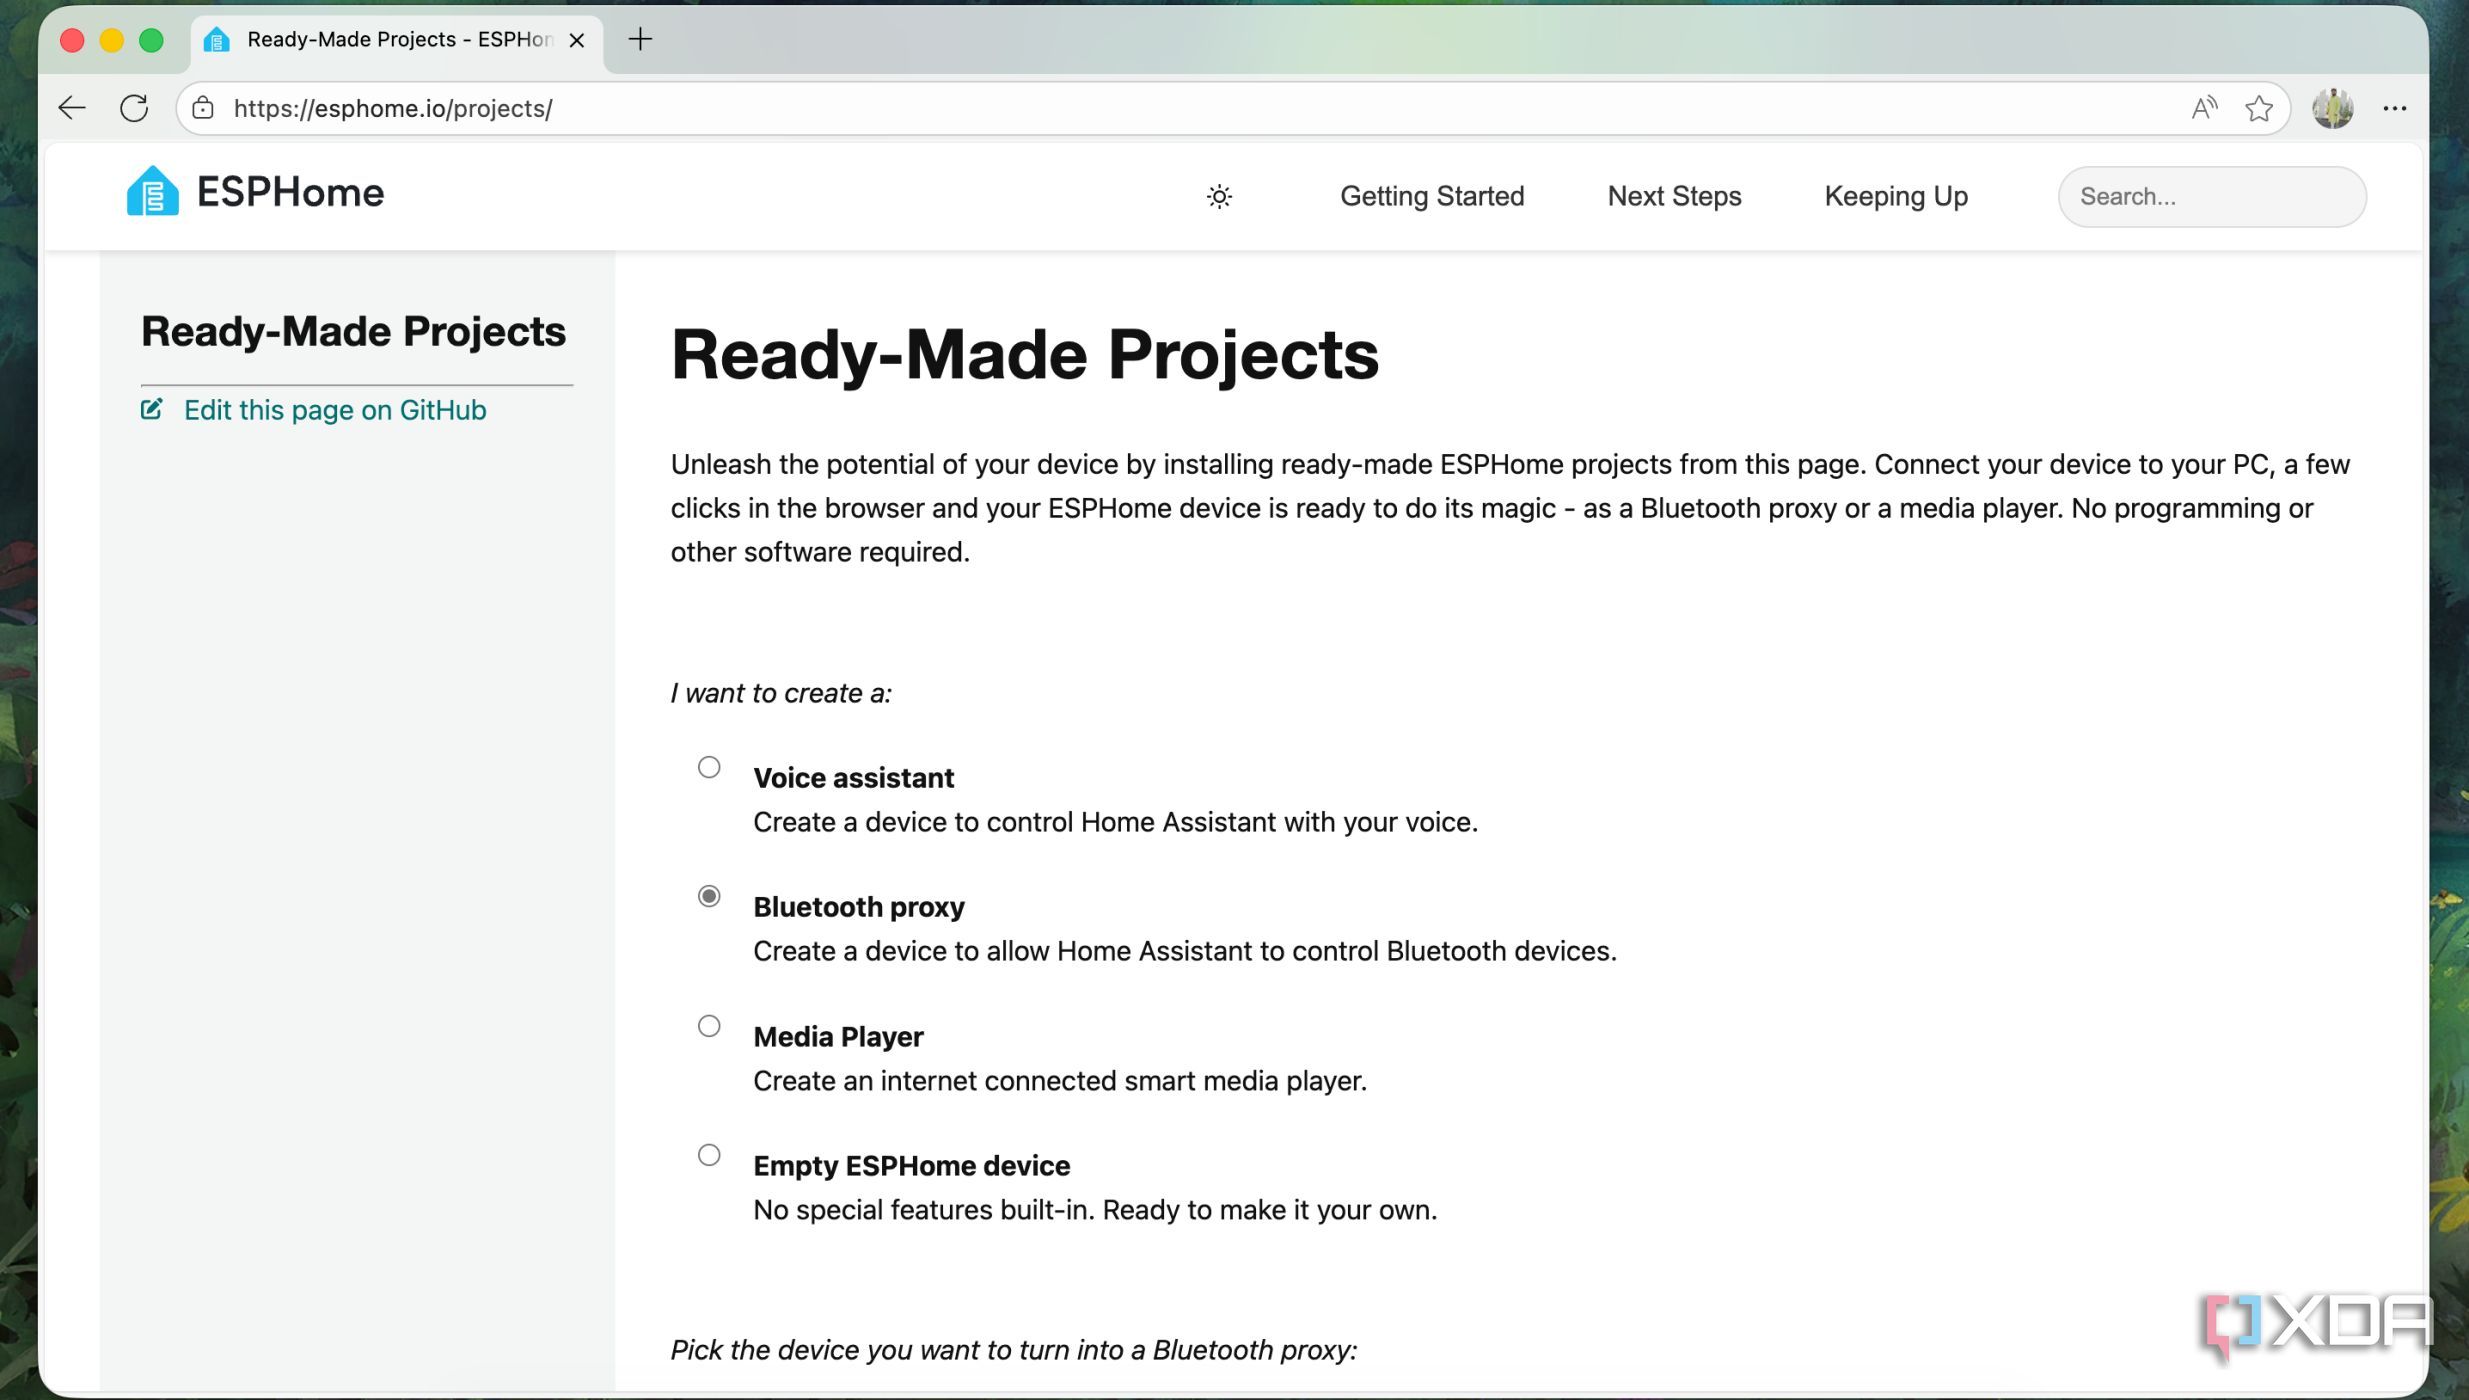
Task: Close the Ready-Made Projects browser tab
Action: [x=577, y=40]
